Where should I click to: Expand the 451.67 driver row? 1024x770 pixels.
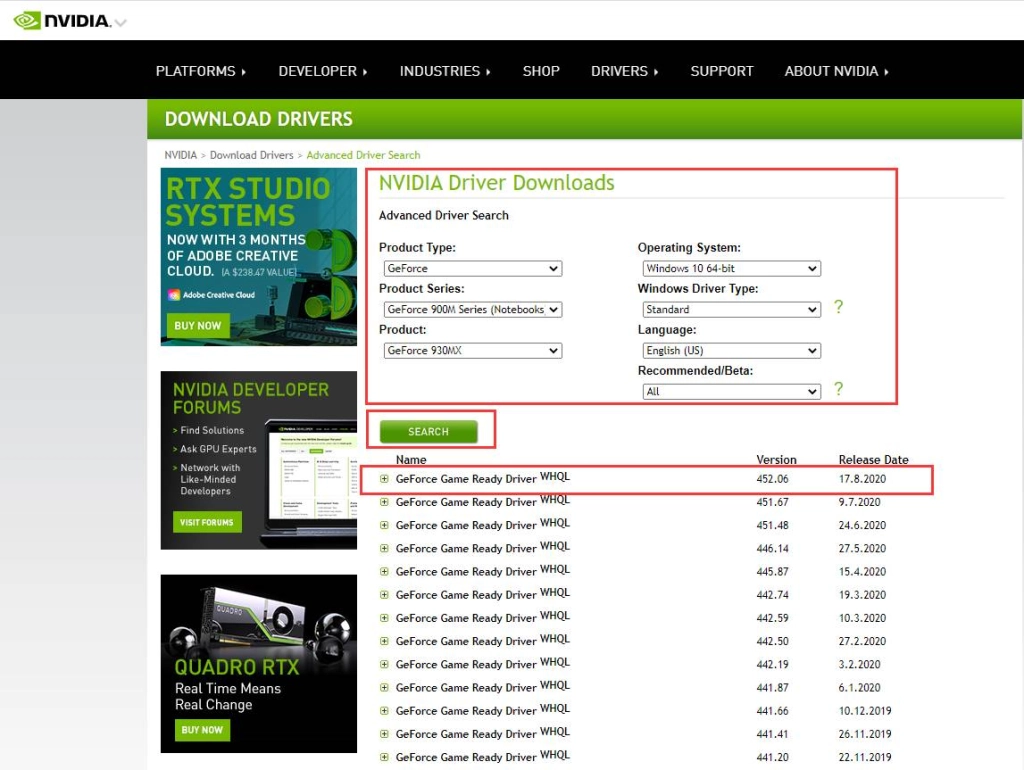click(384, 502)
